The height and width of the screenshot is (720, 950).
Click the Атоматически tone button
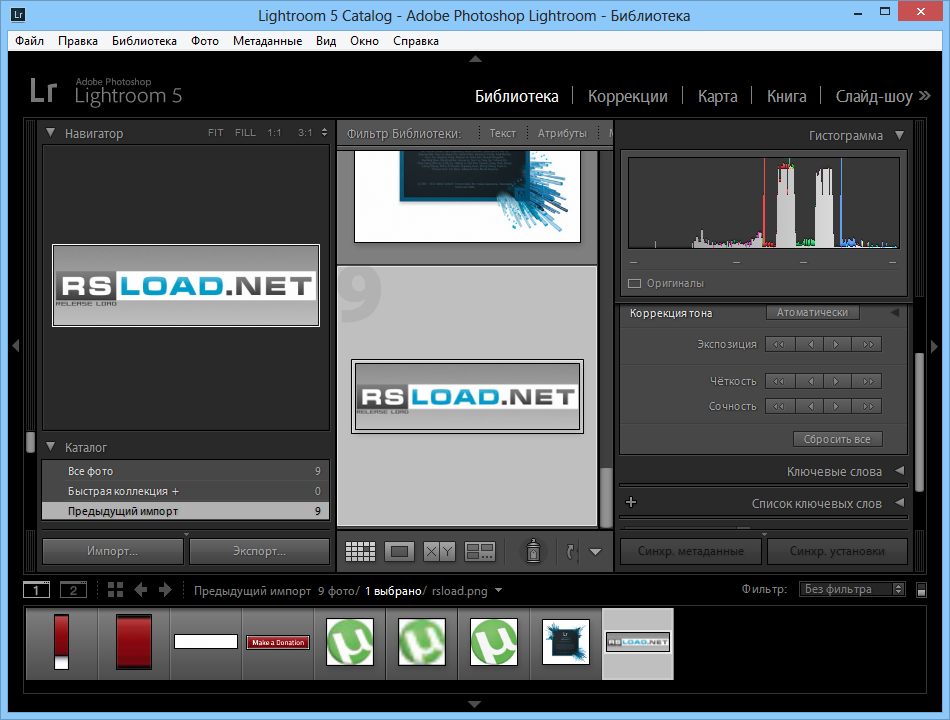(x=812, y=312)
